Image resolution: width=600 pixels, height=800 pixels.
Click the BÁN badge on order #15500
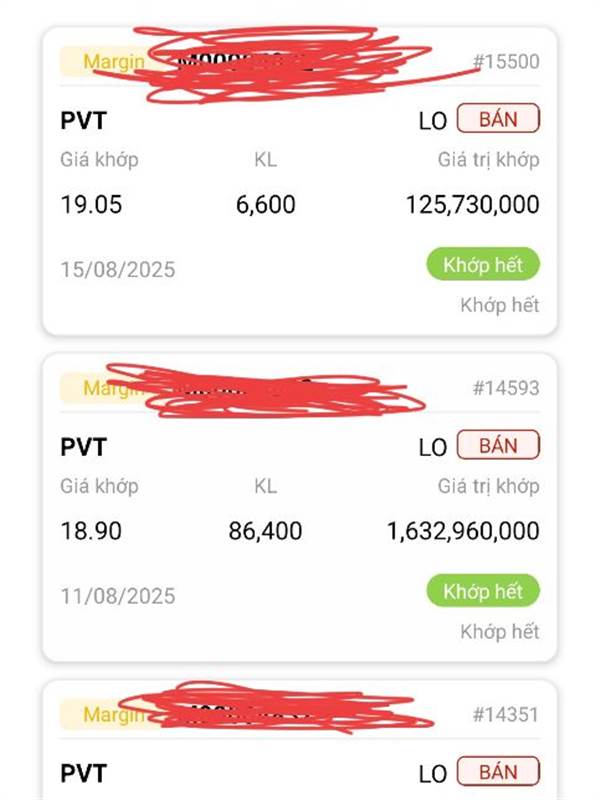(x=498, y=118)
